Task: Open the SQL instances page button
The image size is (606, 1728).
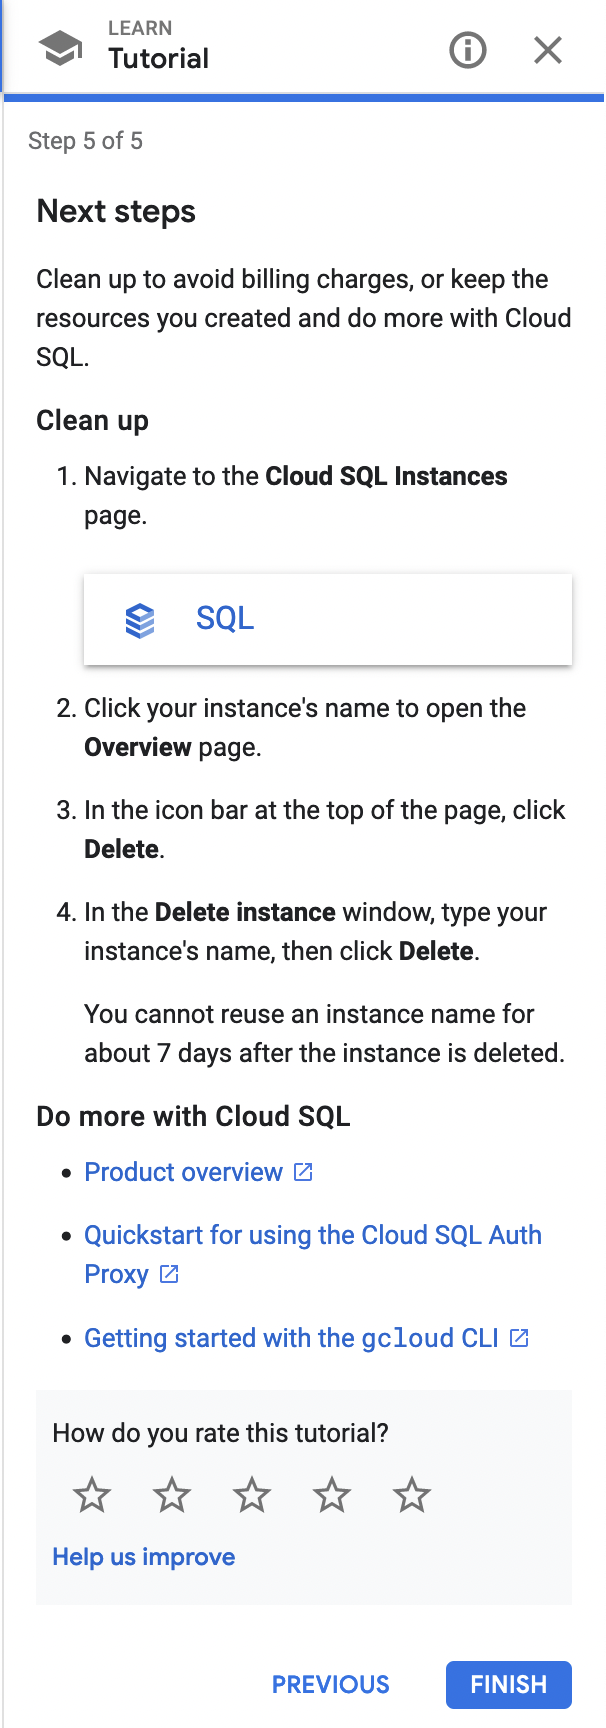Action: pyautogui.click(x=328, y=619)
